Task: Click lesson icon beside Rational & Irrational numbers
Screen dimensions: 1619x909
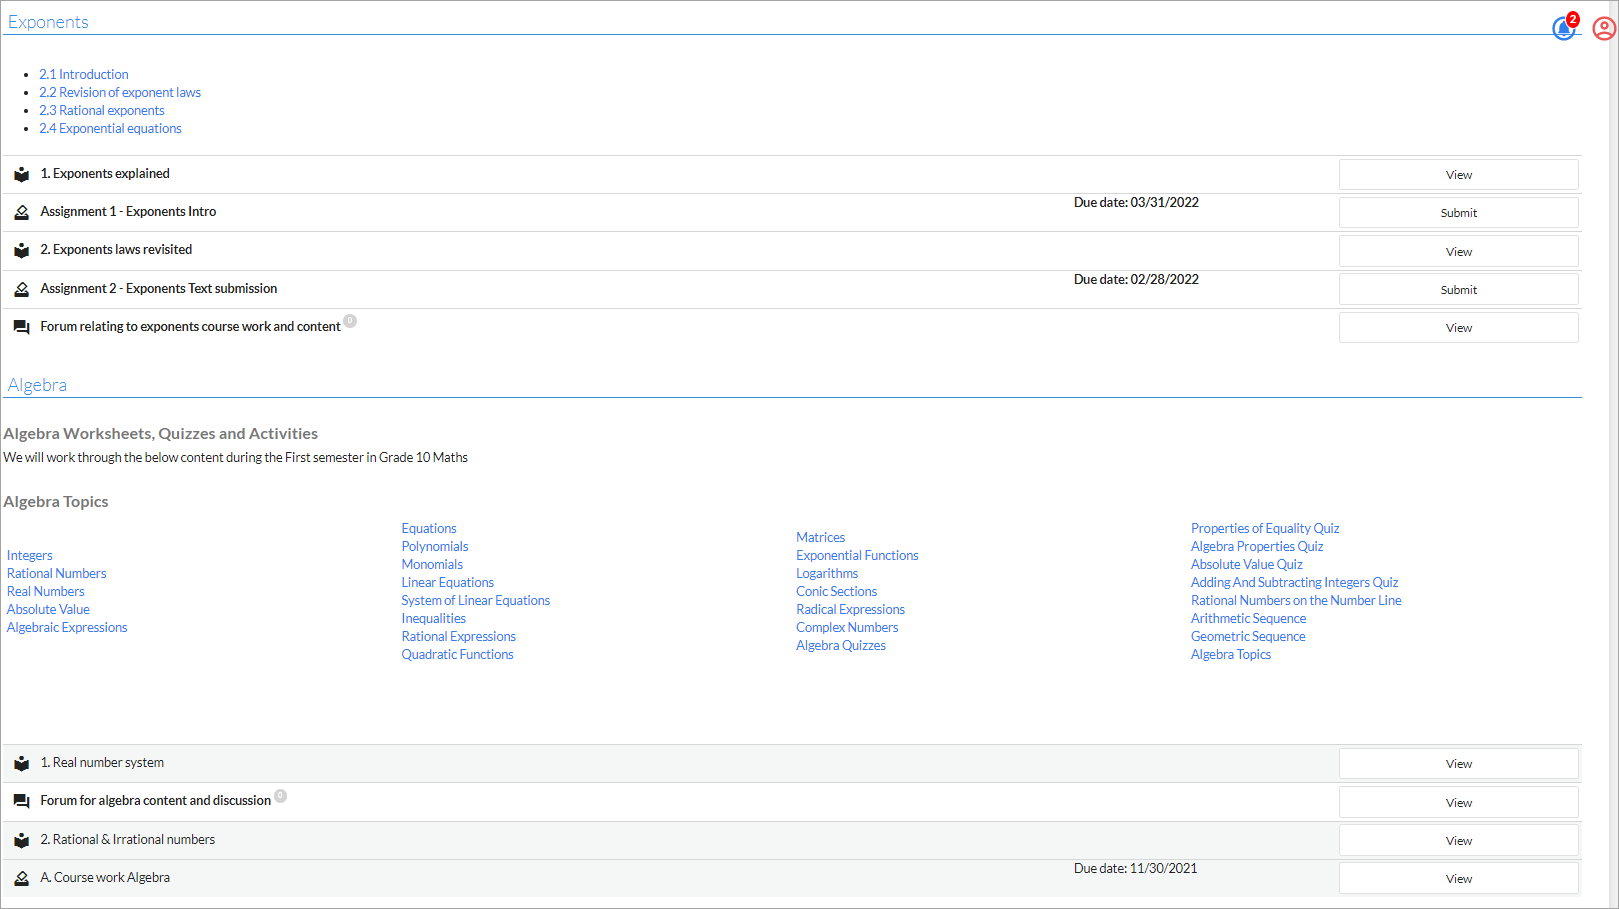Action: click(21, 841)
